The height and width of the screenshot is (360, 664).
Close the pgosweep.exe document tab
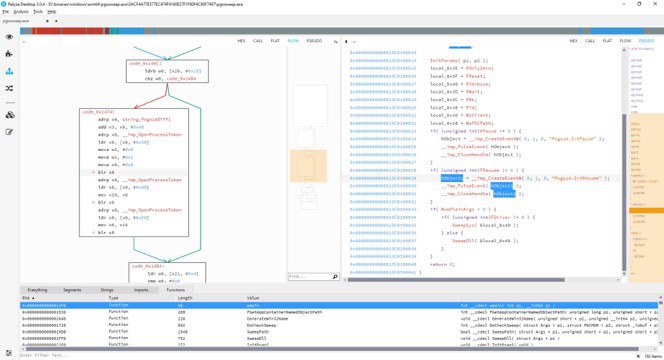(x=47, y=21)
